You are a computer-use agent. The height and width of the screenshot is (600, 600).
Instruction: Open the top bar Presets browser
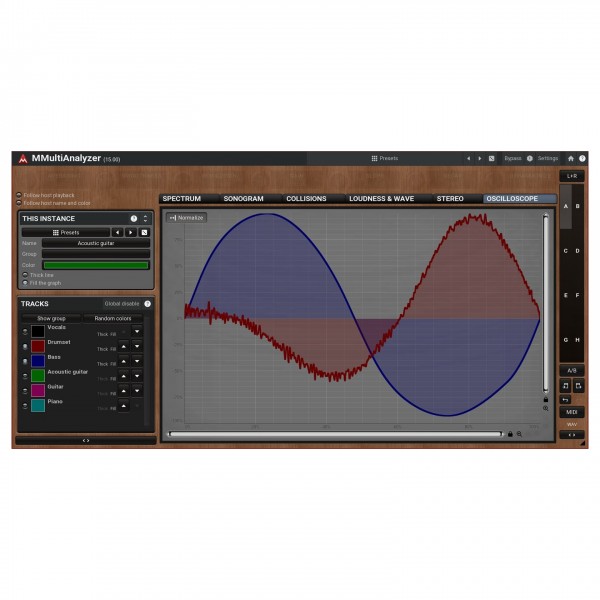coord(385,158)
